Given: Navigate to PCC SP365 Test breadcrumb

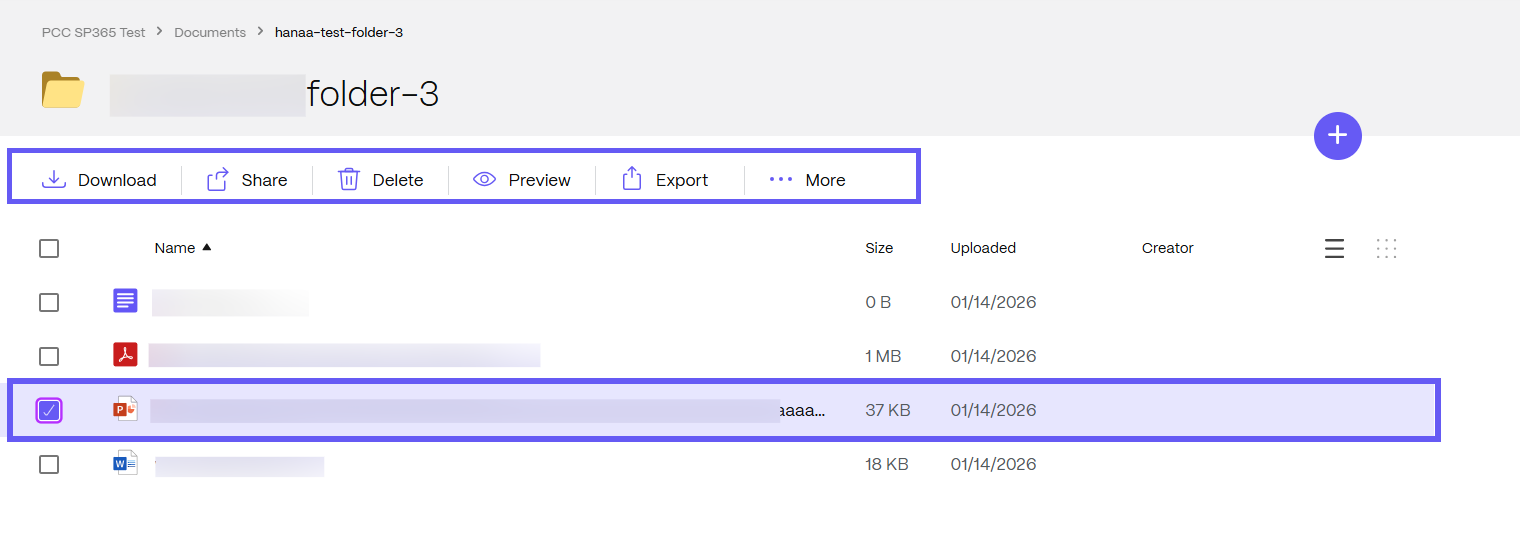Looking at the screenshot, I should (x=94, y=33).
